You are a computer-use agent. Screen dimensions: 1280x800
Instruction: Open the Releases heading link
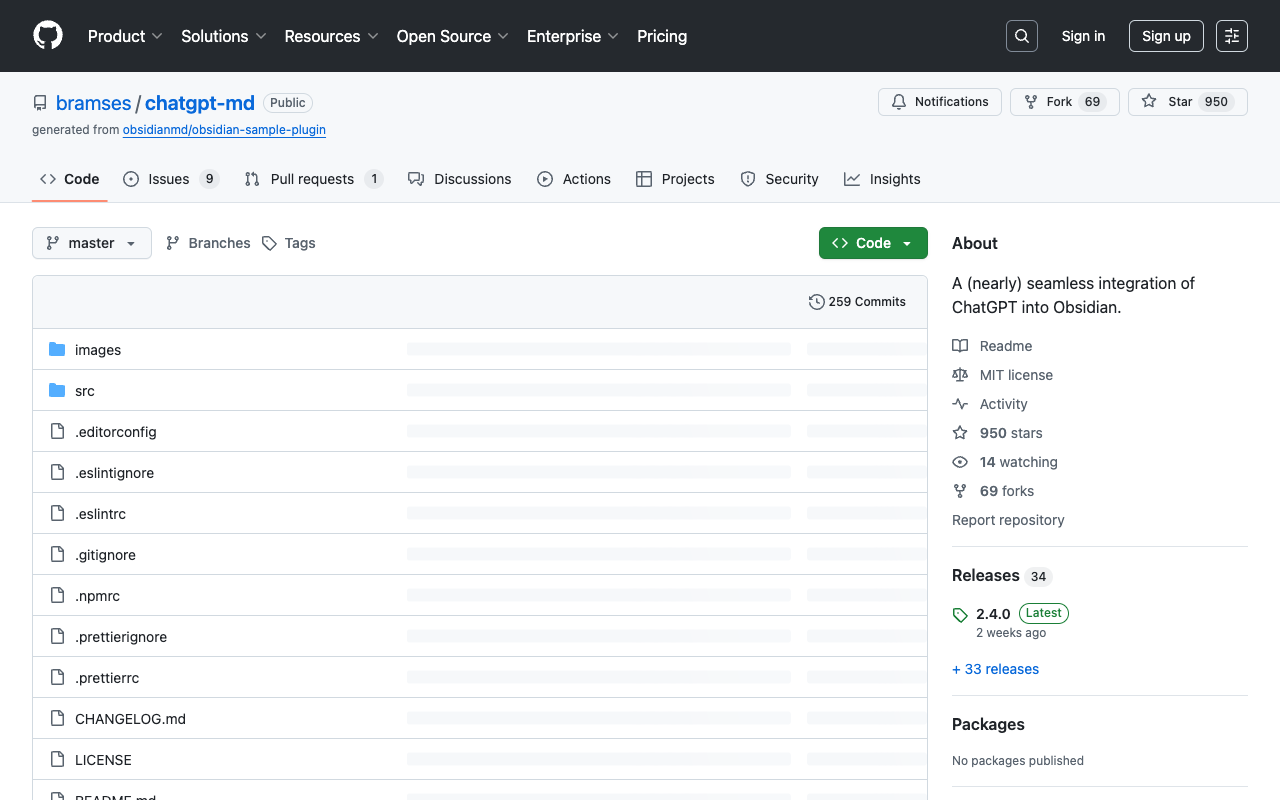(986, 576)
